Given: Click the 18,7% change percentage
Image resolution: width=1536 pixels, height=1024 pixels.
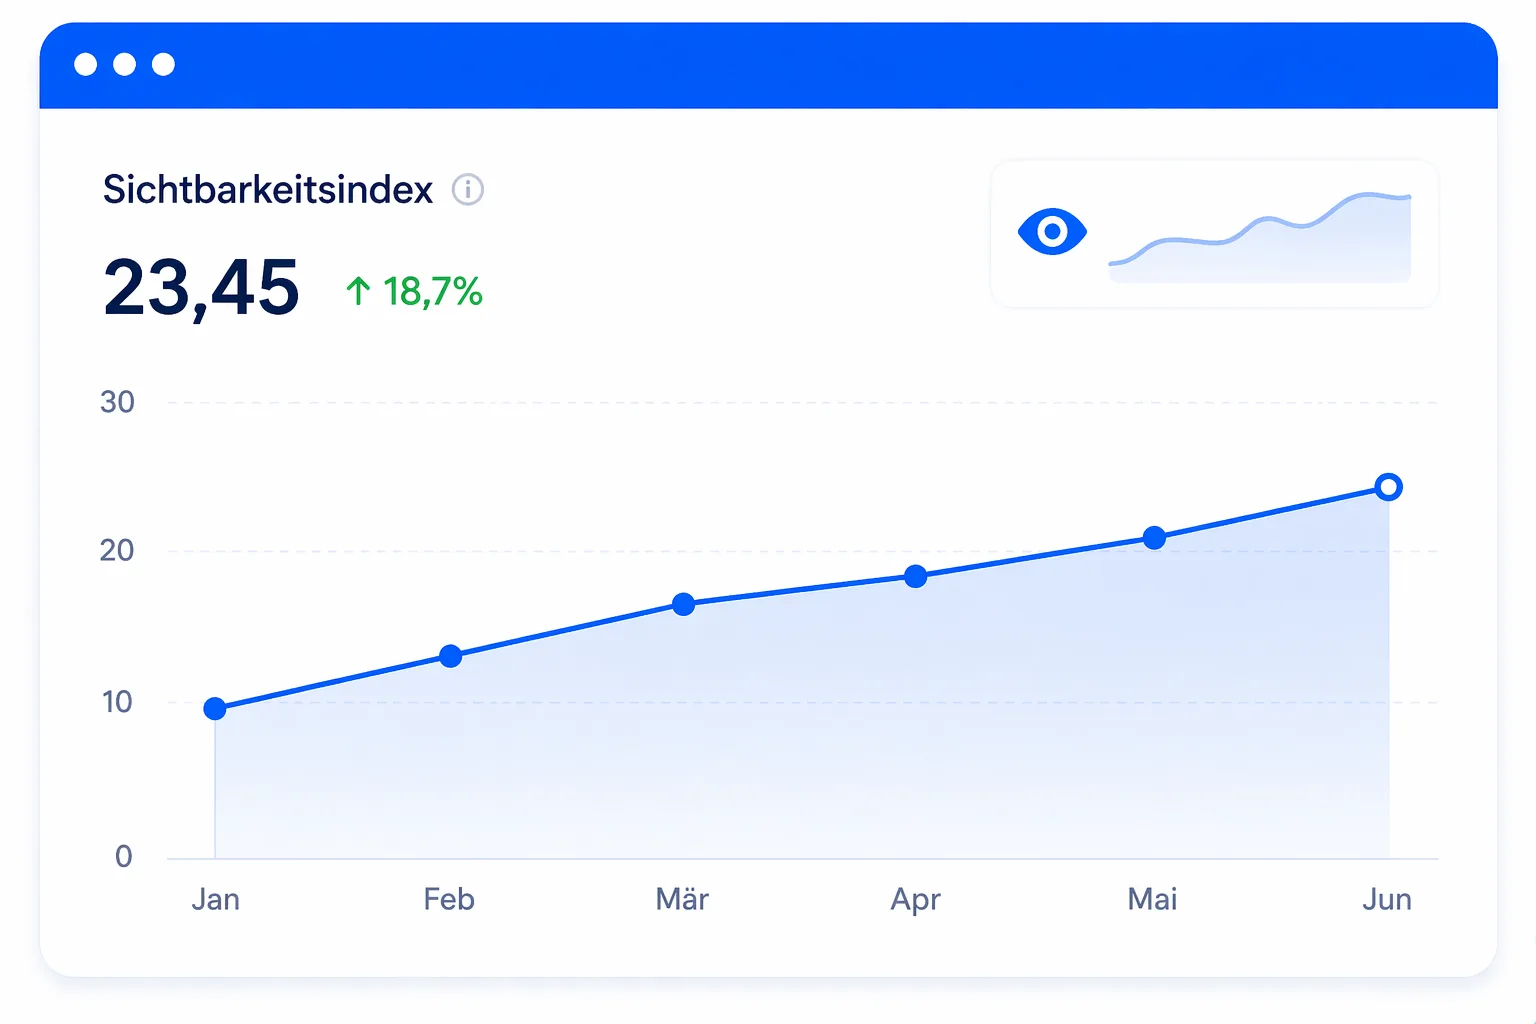Looking at the screenshot, I should coord(433,292).
